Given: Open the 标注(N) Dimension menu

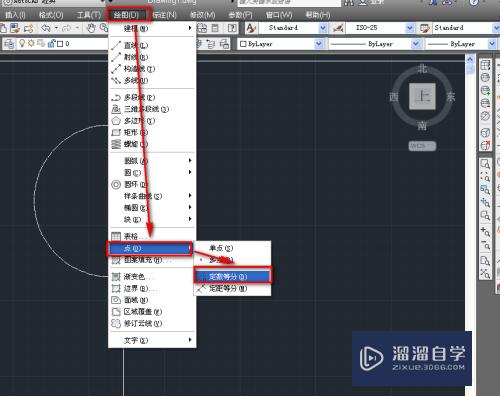Looking at the screenshot, I should coord(164,15).
